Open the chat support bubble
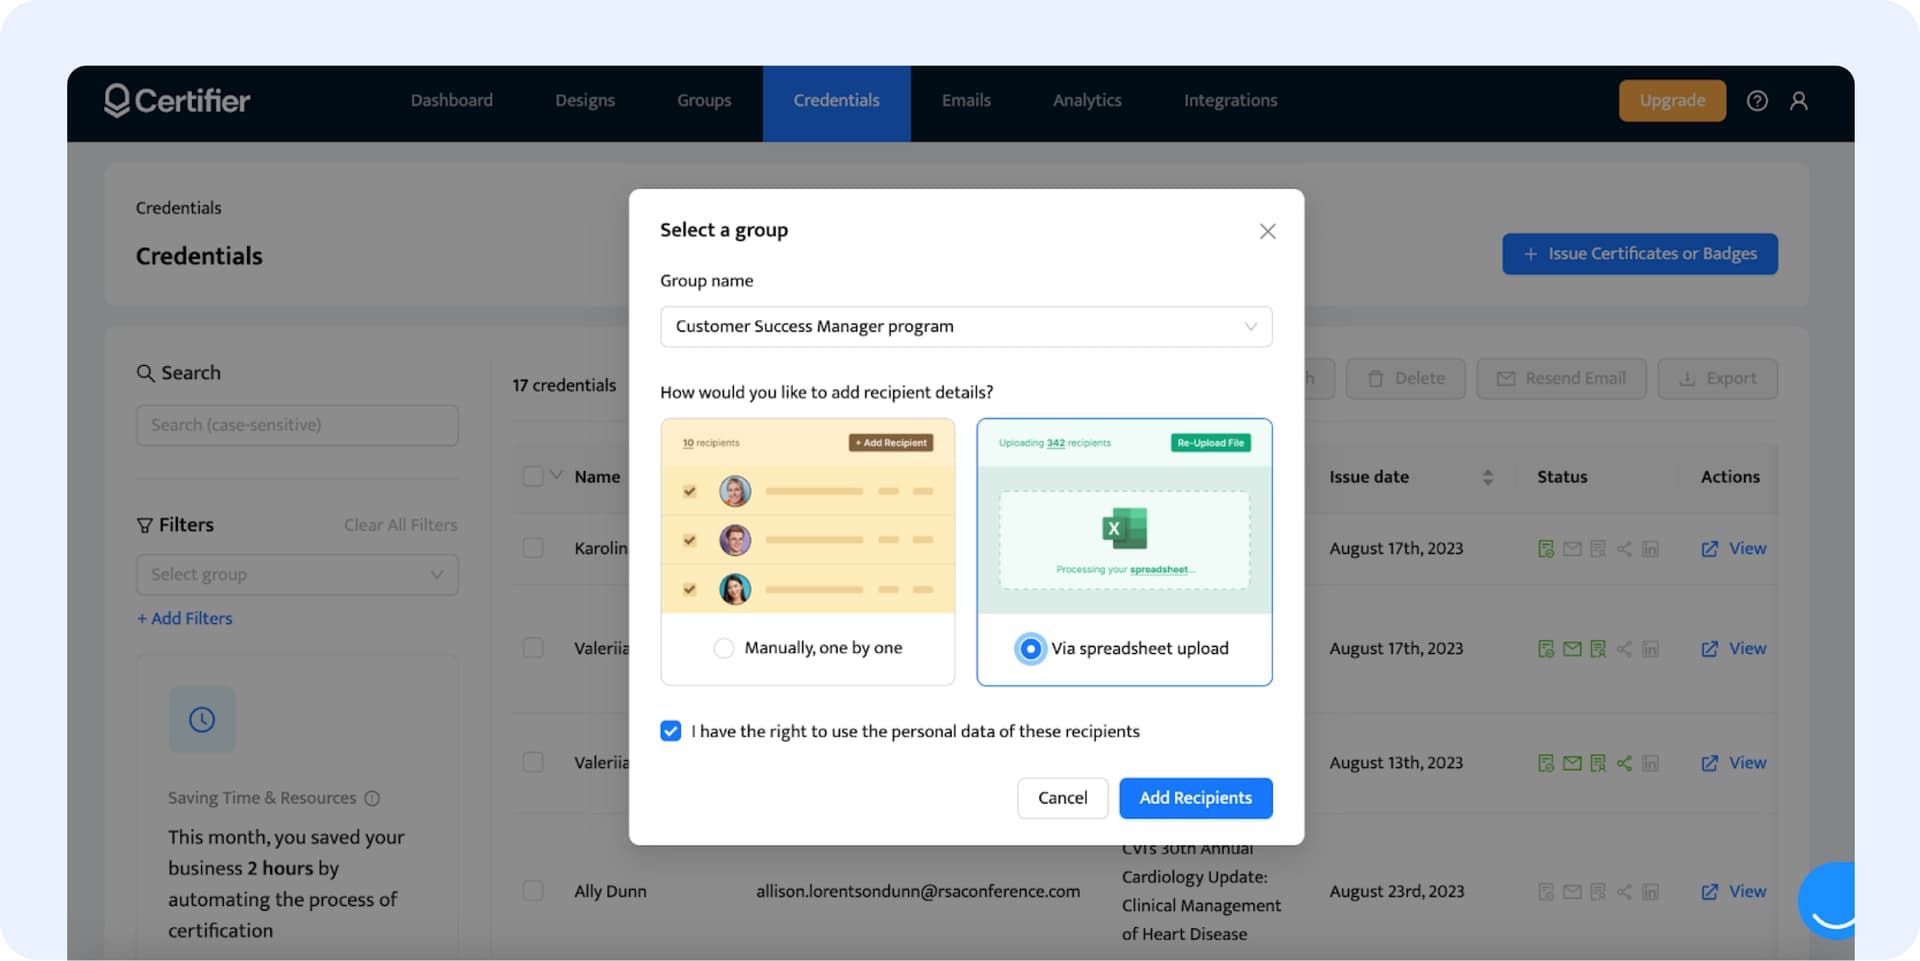 pos(1829,900)
